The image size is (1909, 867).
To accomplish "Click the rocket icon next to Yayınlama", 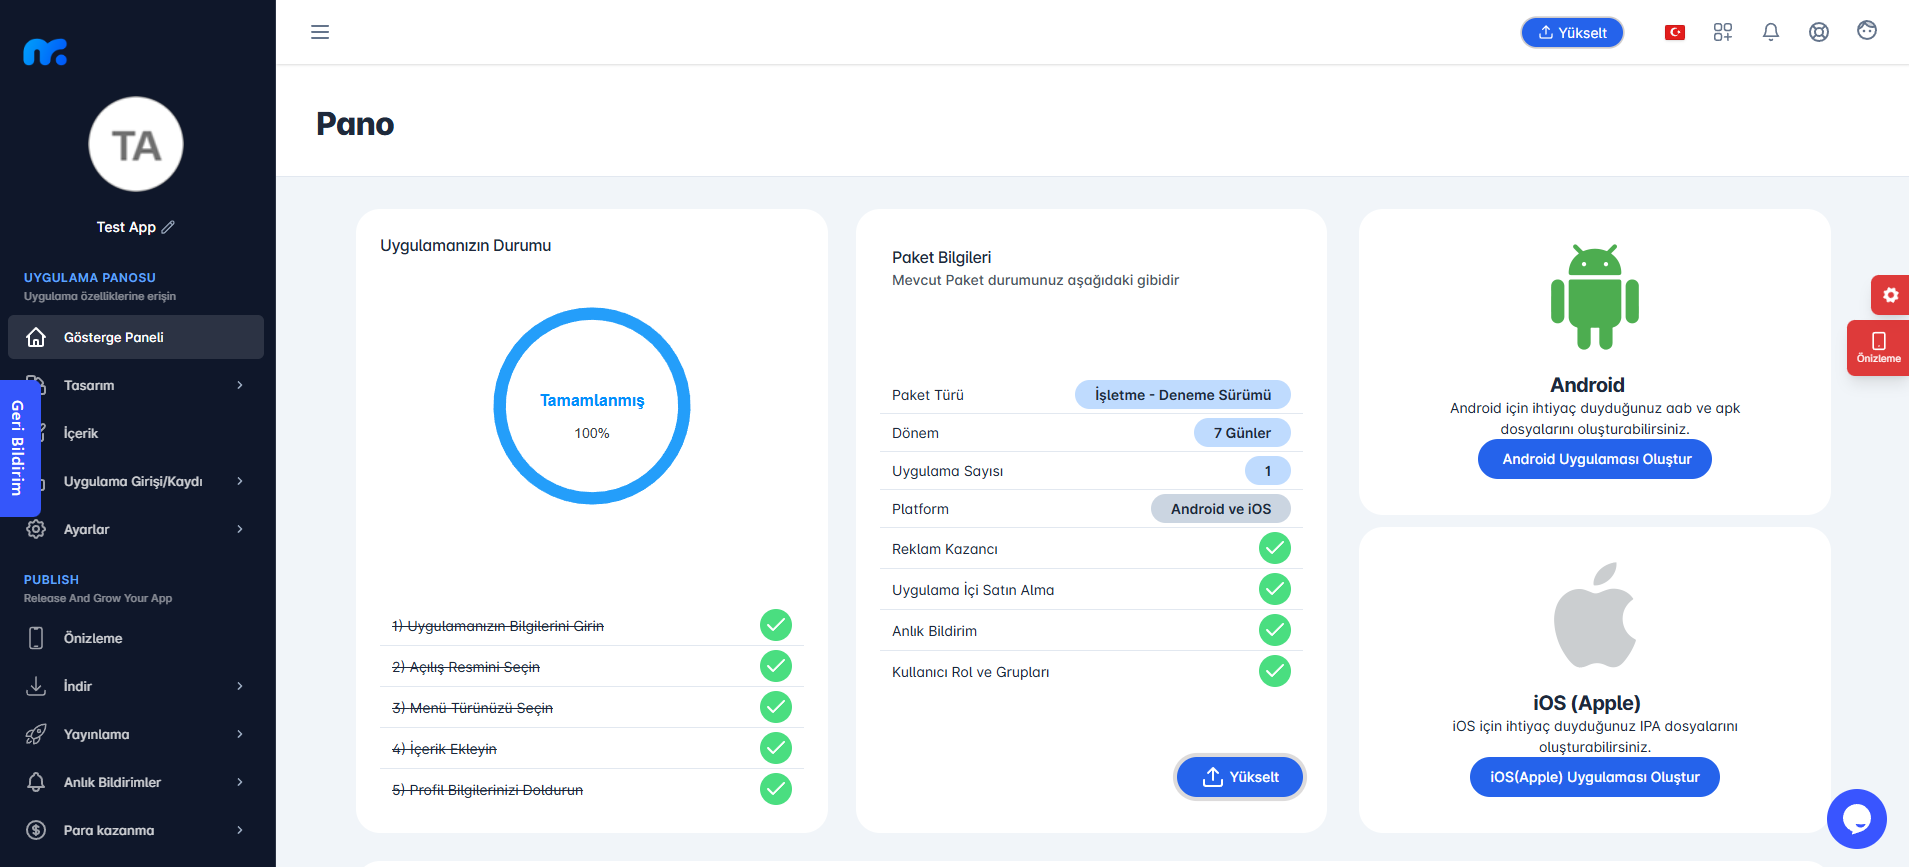I will tap(36, 734).
